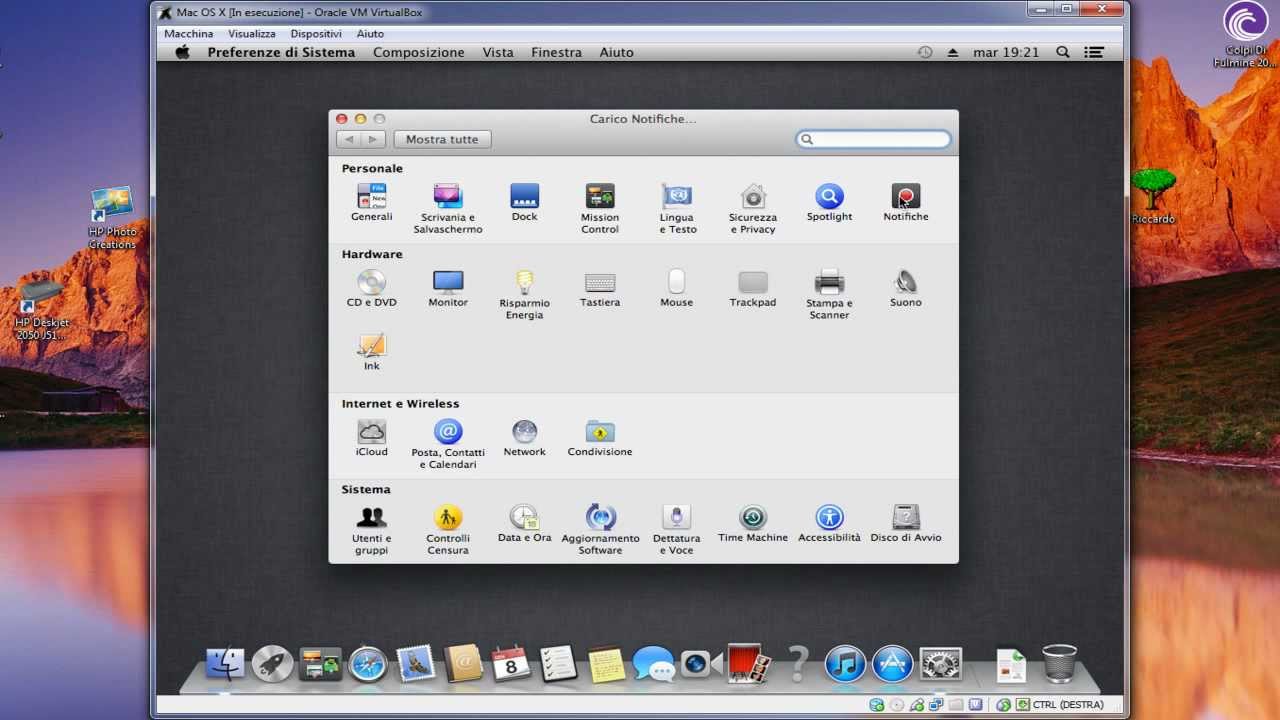This screenshot has height=720, width=1280.
Task: Open the VirtualBox Macchina menu
Action: [x=189, y=34]
